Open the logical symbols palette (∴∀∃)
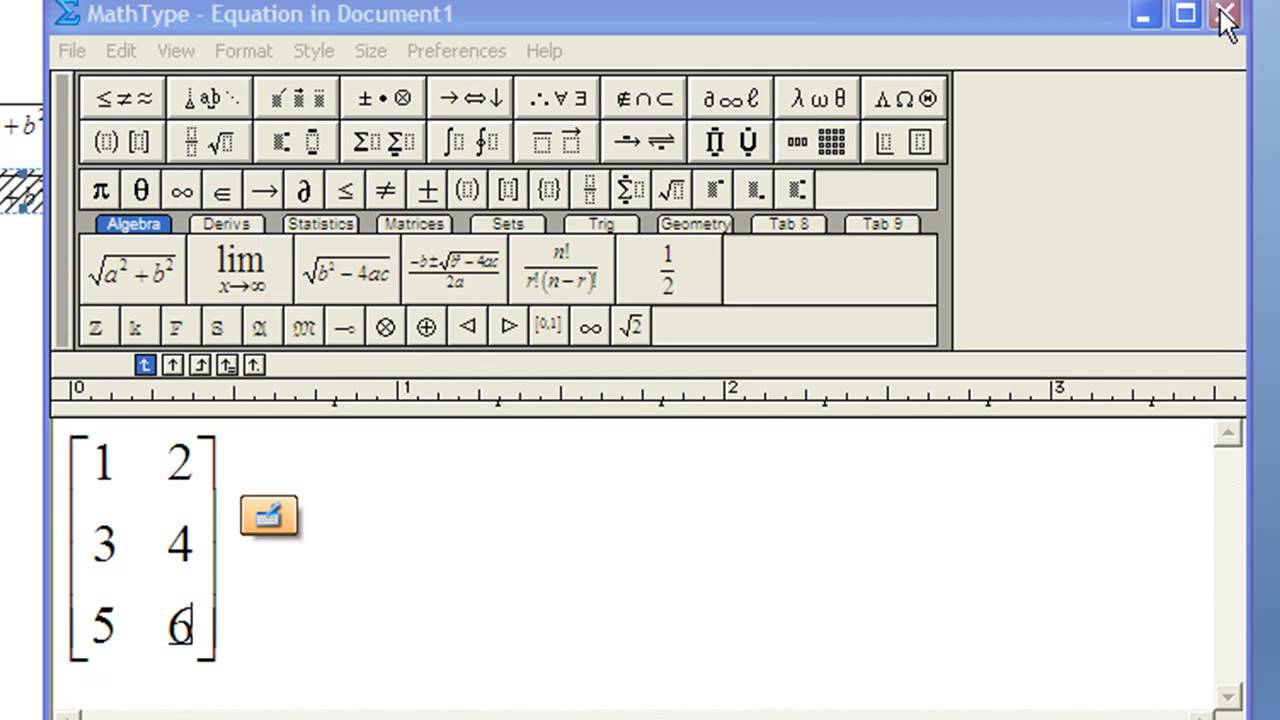 558,98
